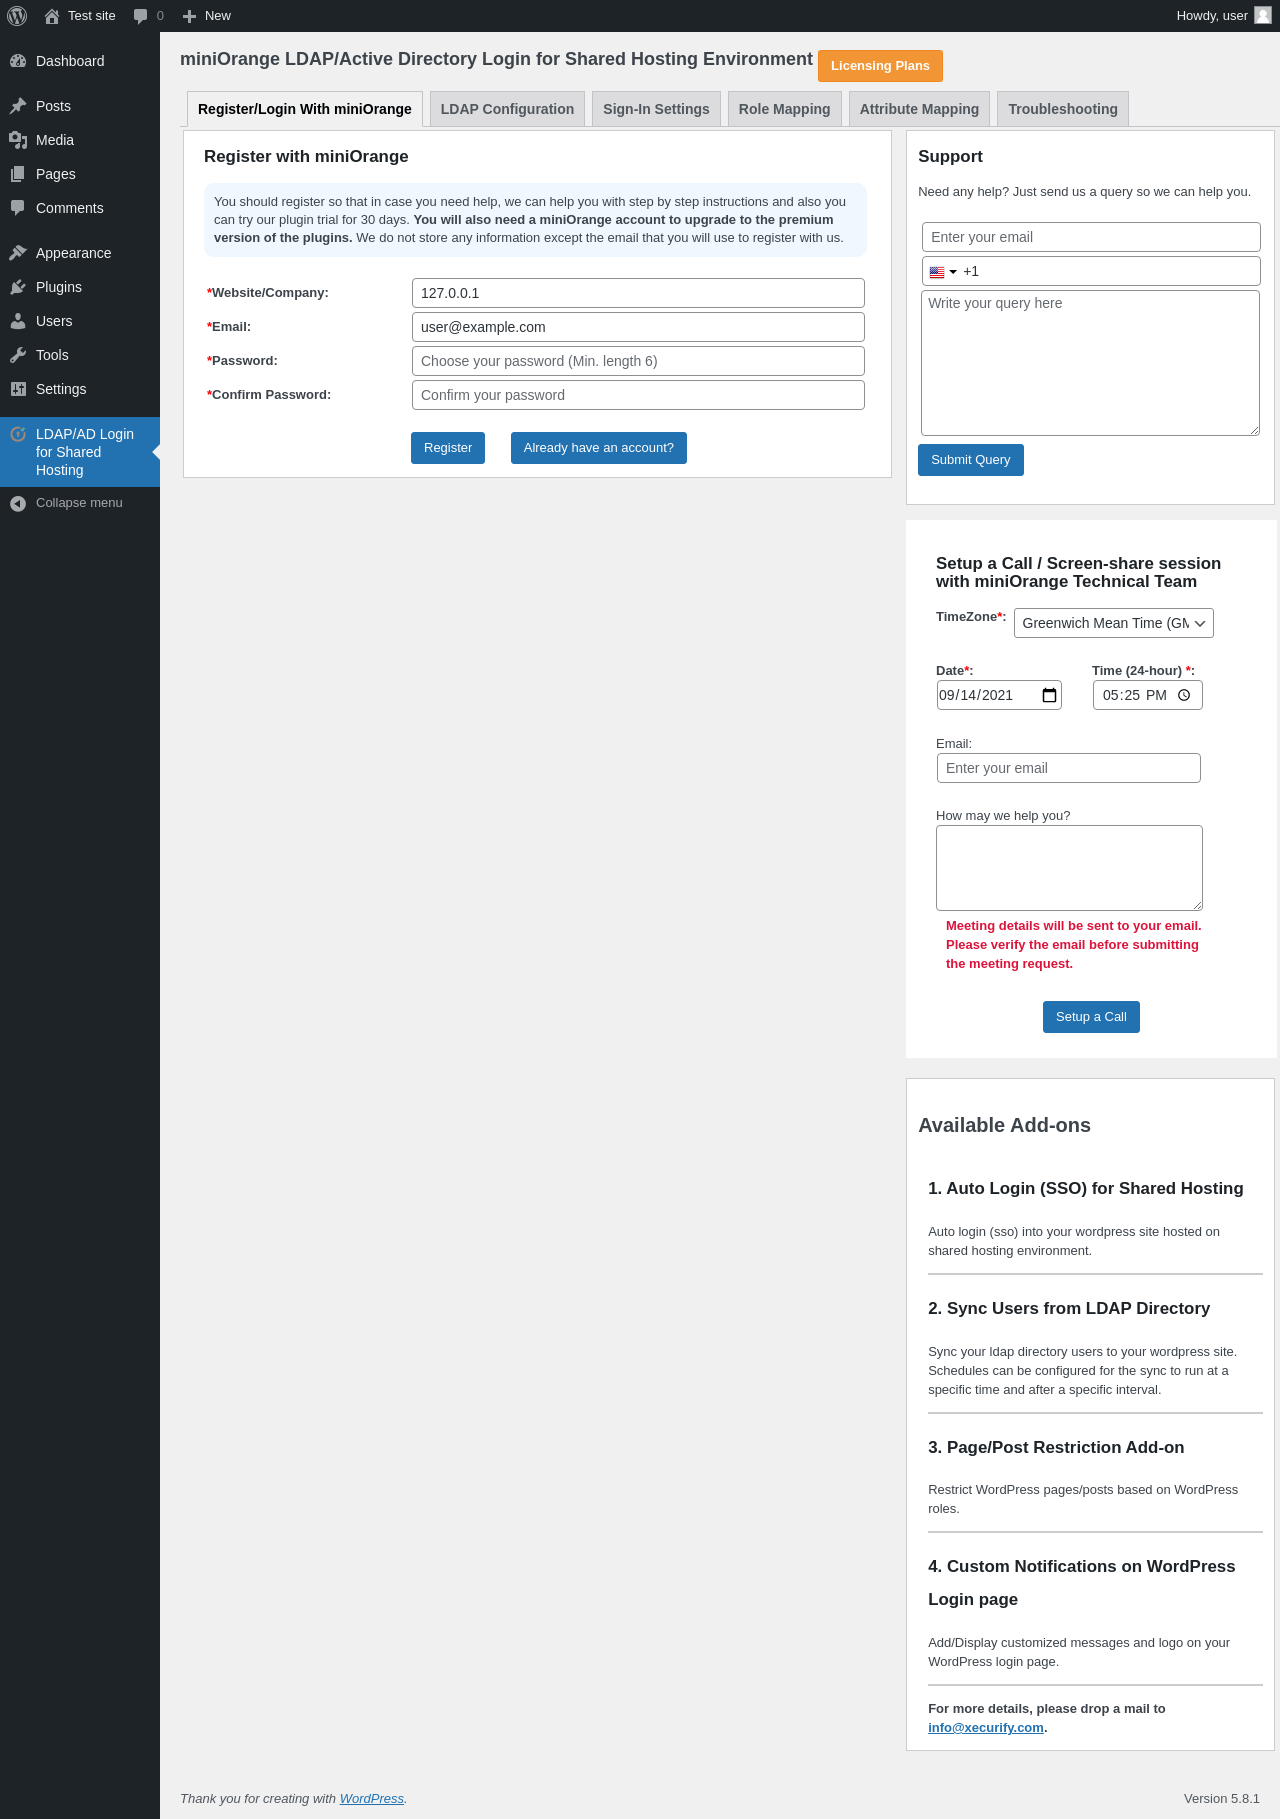
Task: Click the Comments icon in sidebar
Action: [18, 208]
